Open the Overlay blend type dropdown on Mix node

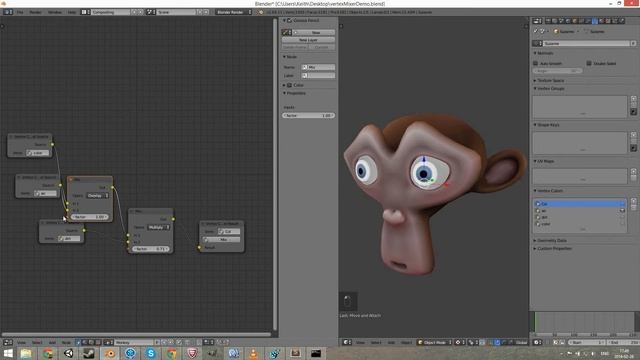pyautogui.click(x=98, y=196)
